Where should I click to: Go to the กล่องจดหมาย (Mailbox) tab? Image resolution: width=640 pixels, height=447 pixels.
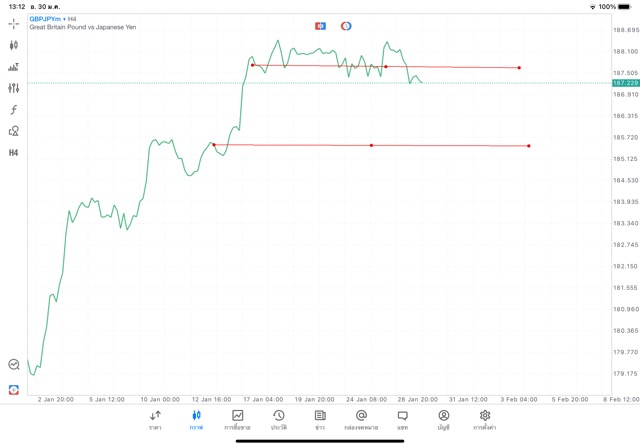point(361,420)
